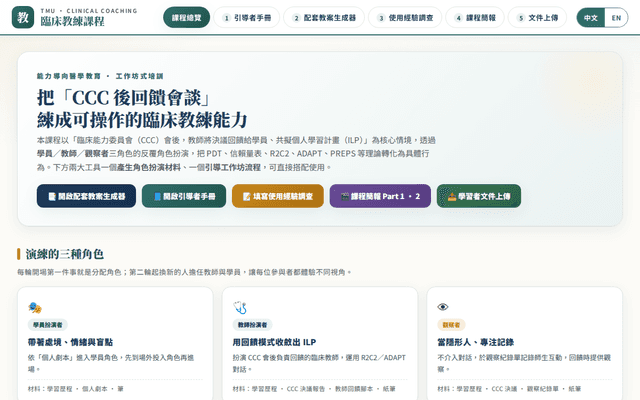Click the 演練的三種角色 section title

tap(64, 254)
